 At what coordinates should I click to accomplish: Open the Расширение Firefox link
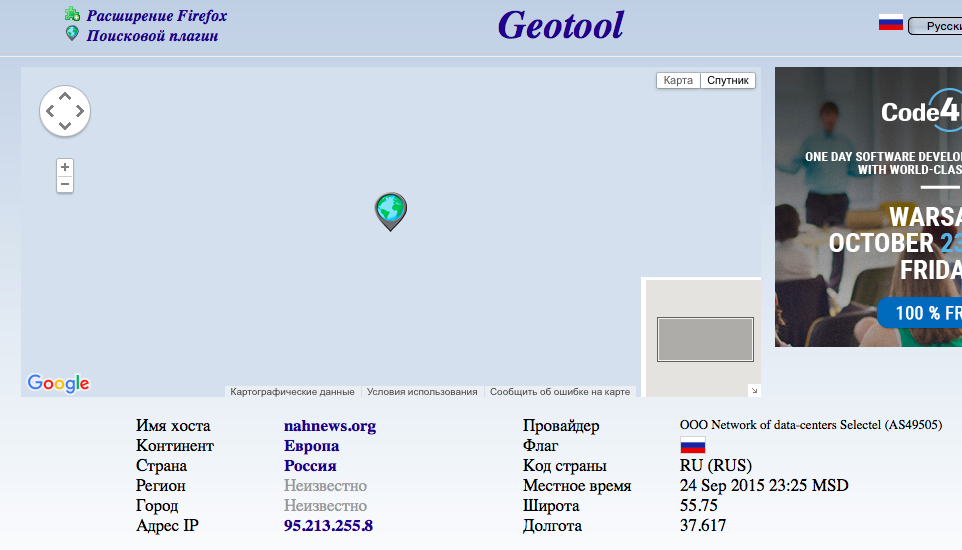tap(156, 16)
